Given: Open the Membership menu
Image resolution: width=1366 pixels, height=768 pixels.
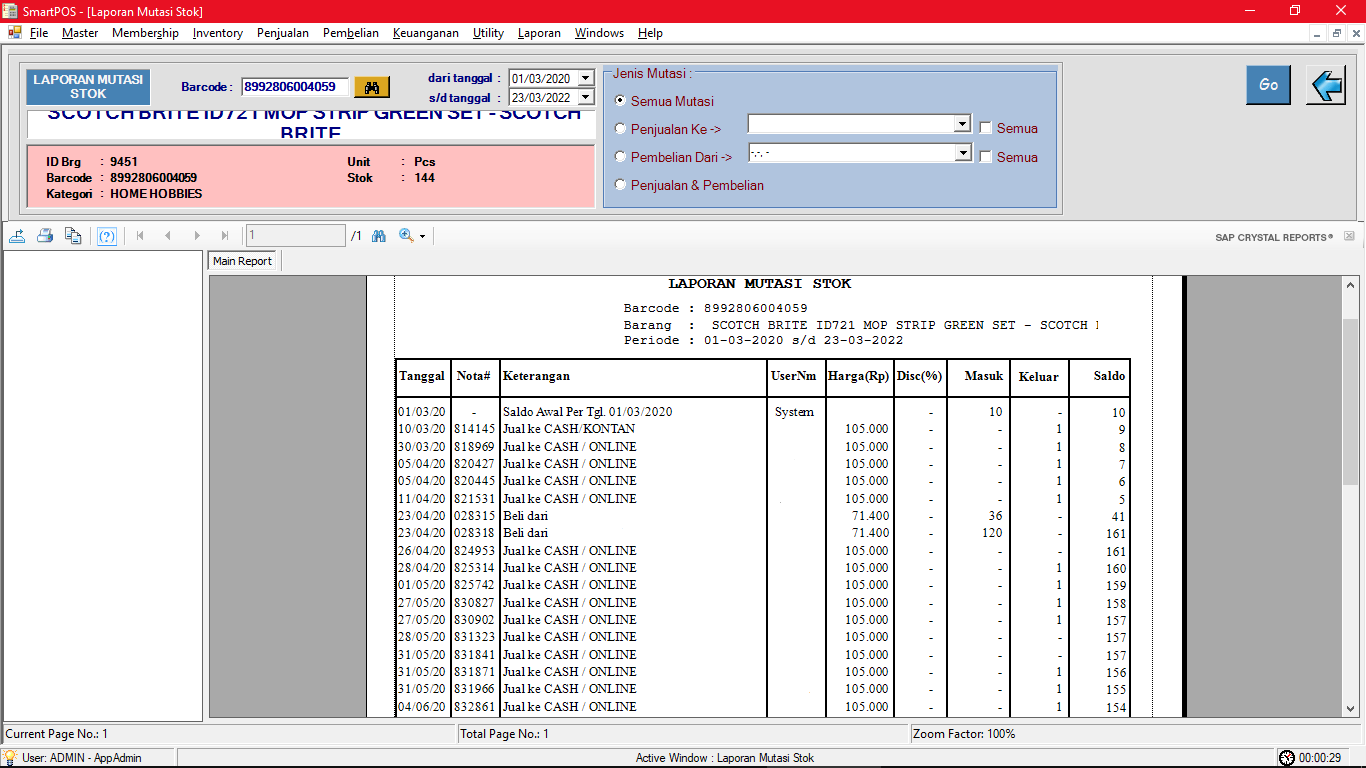Looking at the screenshot, I should coord(145,33).
